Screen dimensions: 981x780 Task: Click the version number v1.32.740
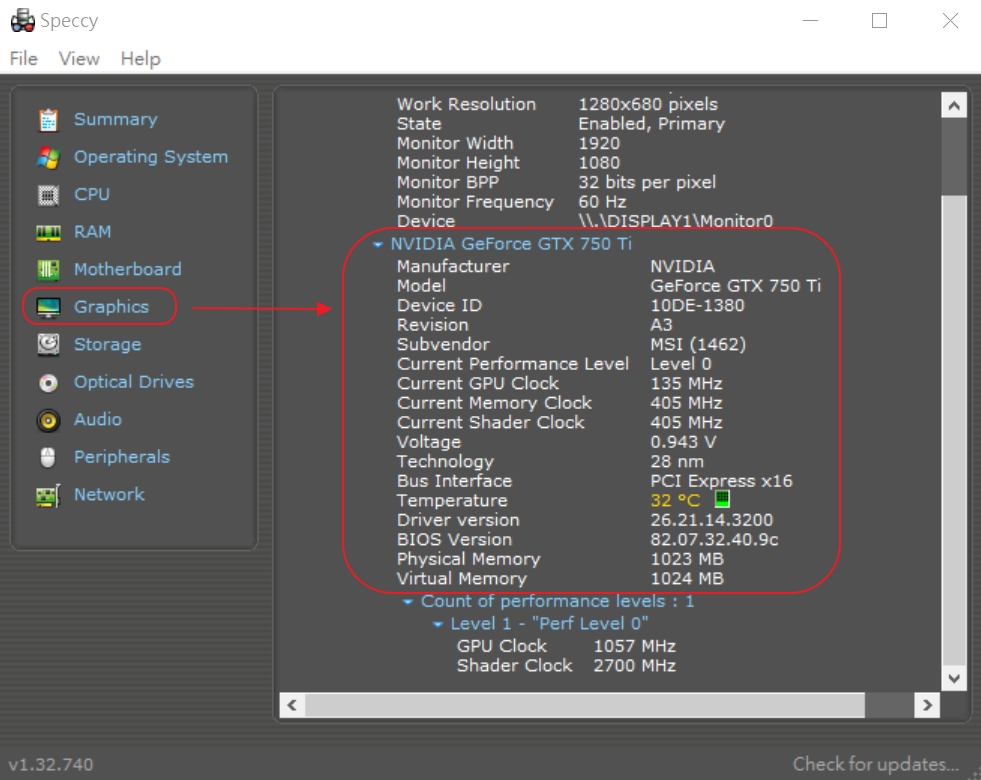click(x=51, y=764)
